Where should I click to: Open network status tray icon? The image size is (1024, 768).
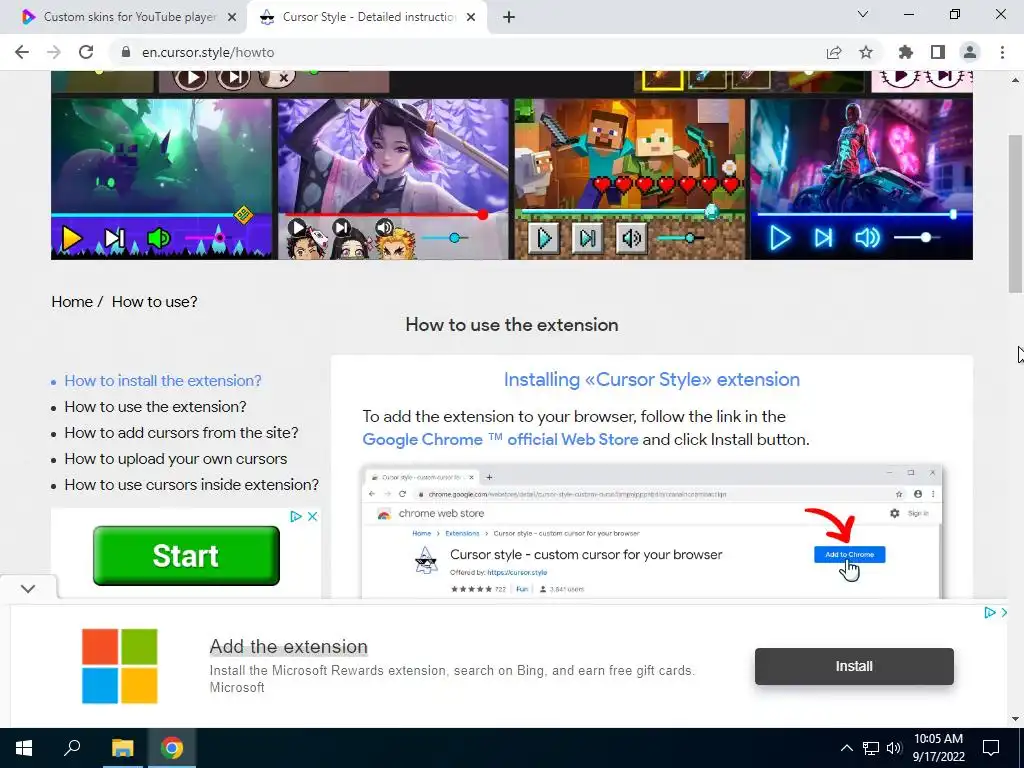(871, 748)
